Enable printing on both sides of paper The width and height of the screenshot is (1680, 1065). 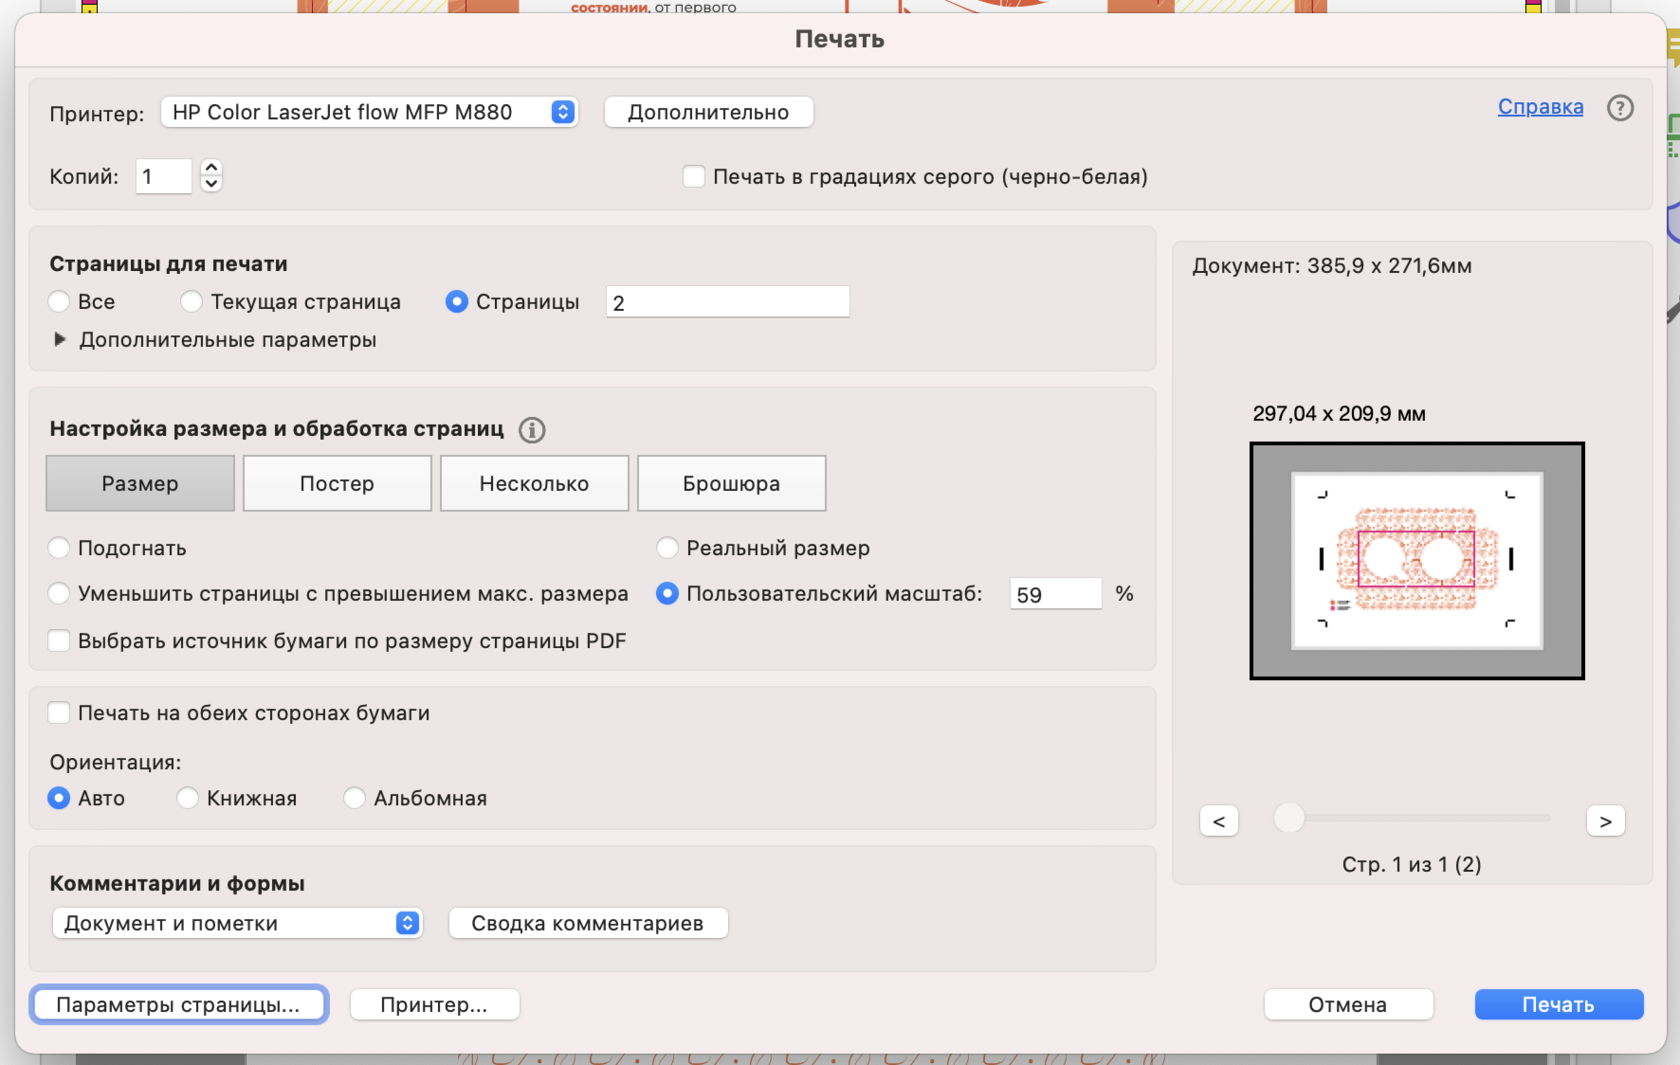point(59,713)
